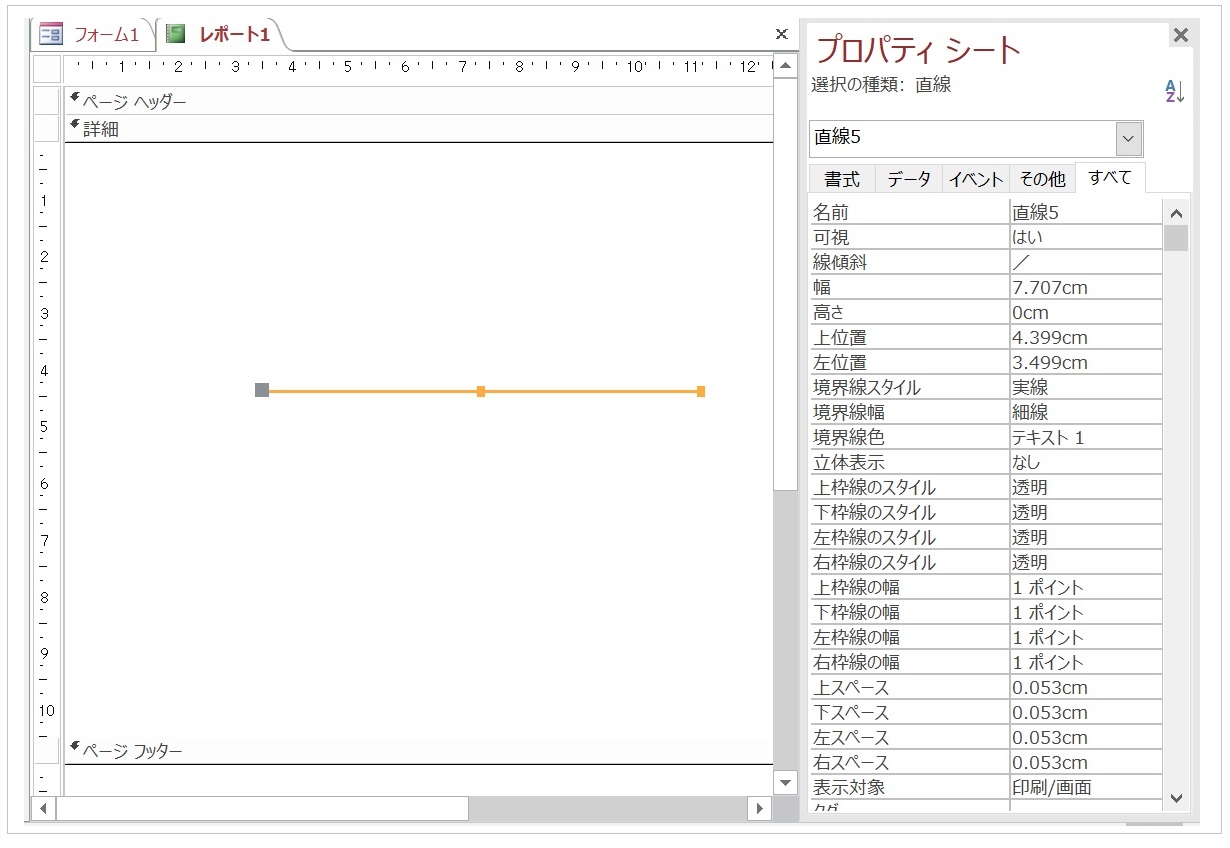Click the 高さ value 0cm
The width and height of the screenshot is (1230, 848).
pos(1086,312)
